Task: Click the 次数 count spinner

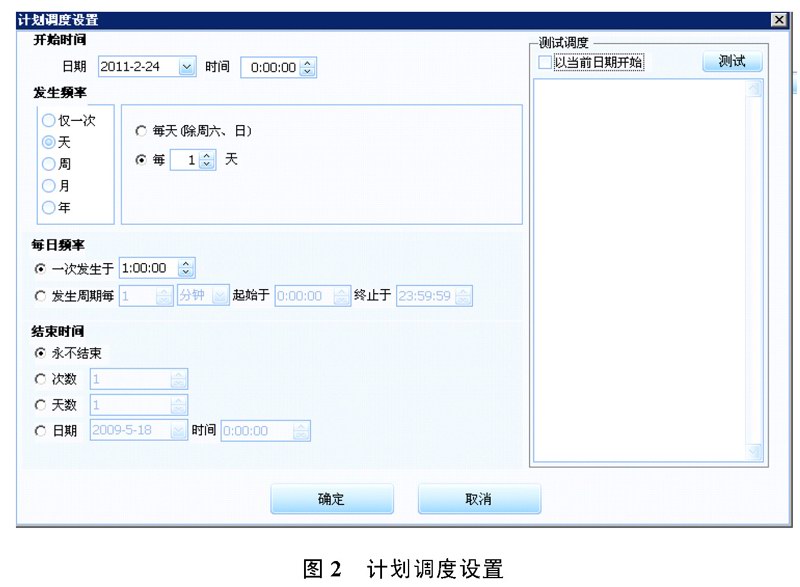Action: click(178, 379)
